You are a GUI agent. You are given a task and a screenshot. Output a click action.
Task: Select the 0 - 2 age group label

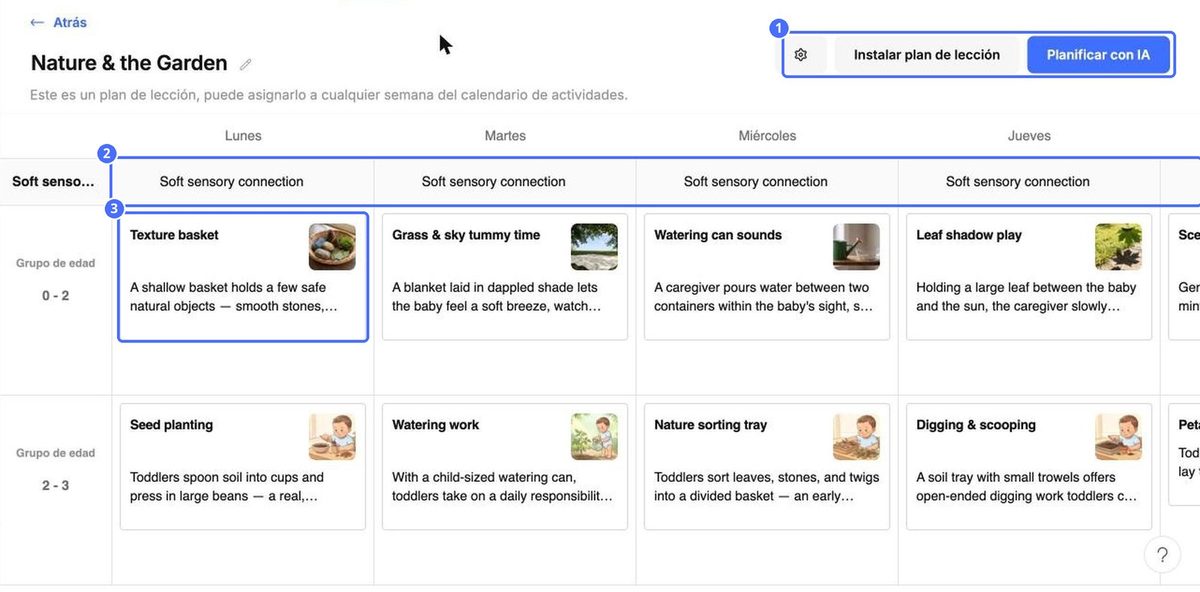pos(56,296)
